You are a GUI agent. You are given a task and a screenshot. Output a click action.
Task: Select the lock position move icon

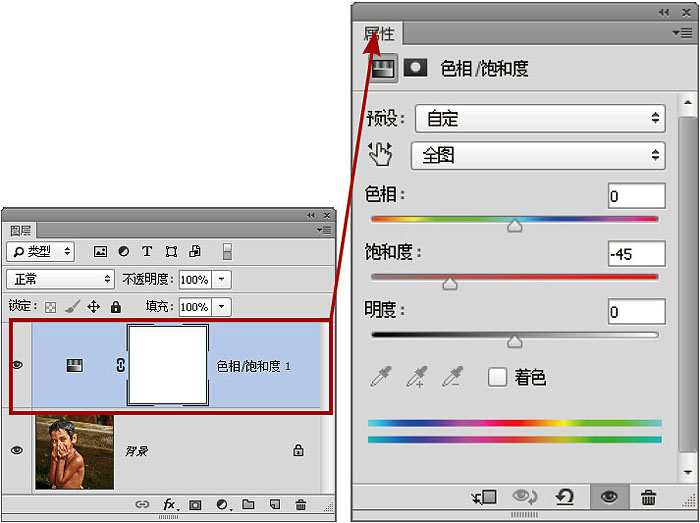coord(93,307)
